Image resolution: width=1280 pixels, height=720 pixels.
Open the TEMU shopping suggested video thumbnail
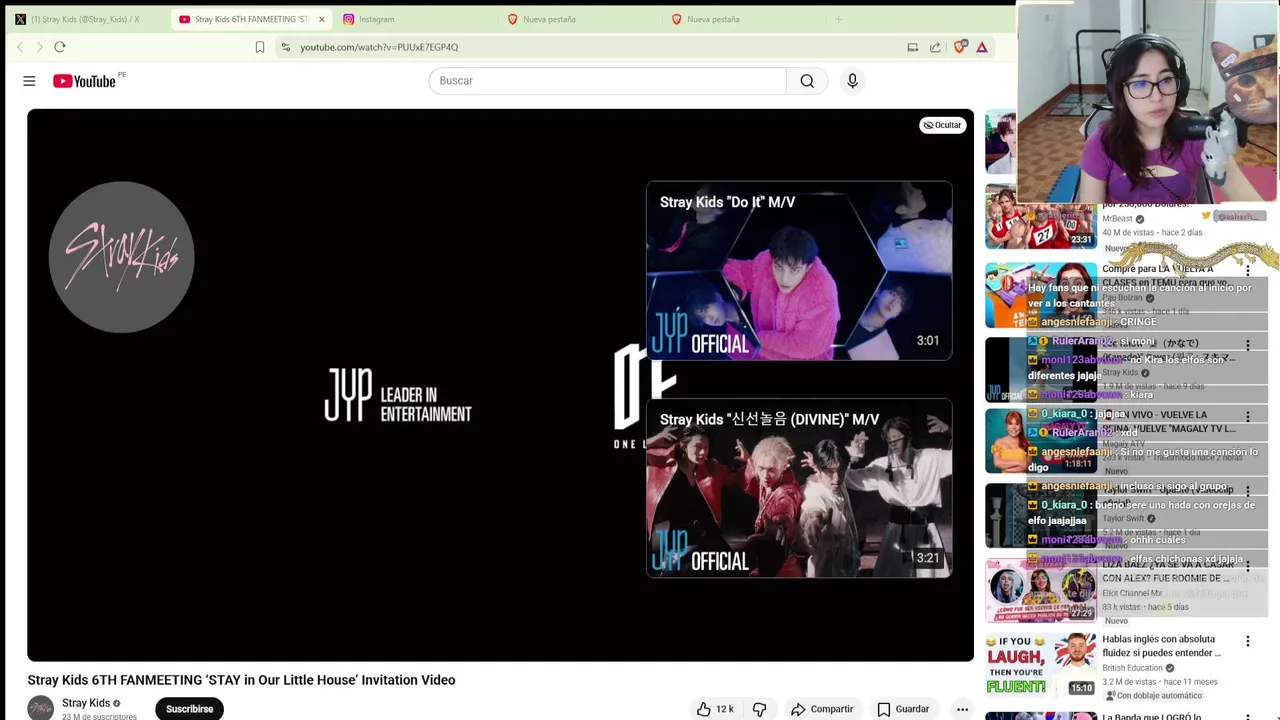(x=1040, y=296)
